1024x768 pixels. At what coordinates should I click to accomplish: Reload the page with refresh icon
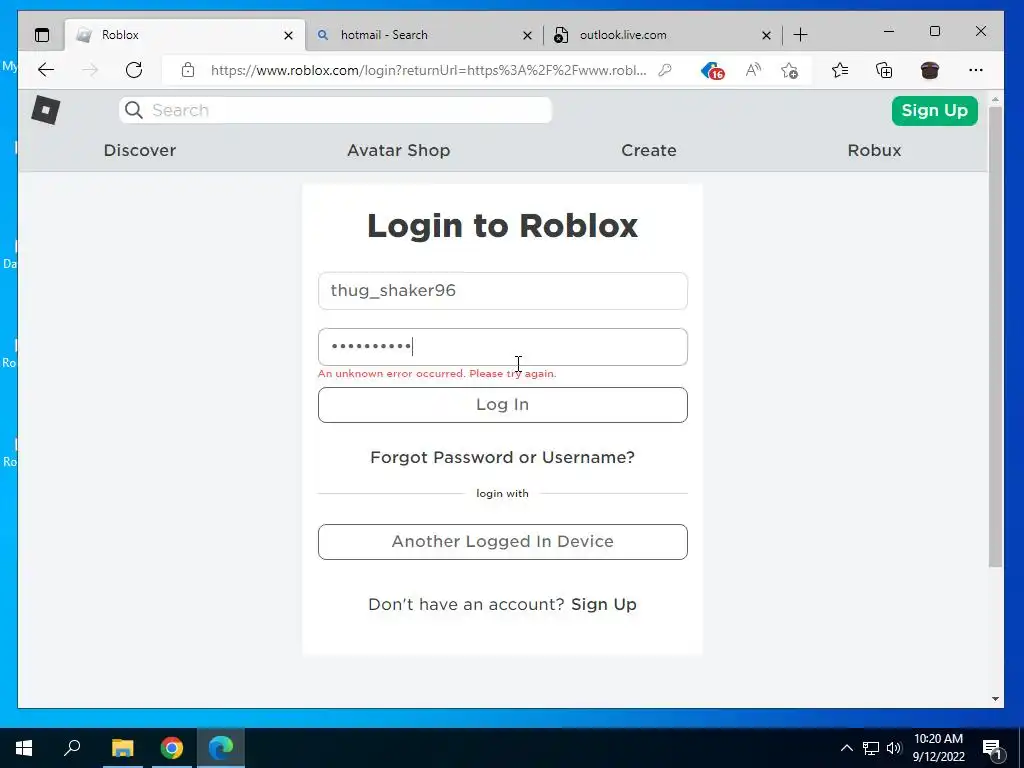click(134, 70)
